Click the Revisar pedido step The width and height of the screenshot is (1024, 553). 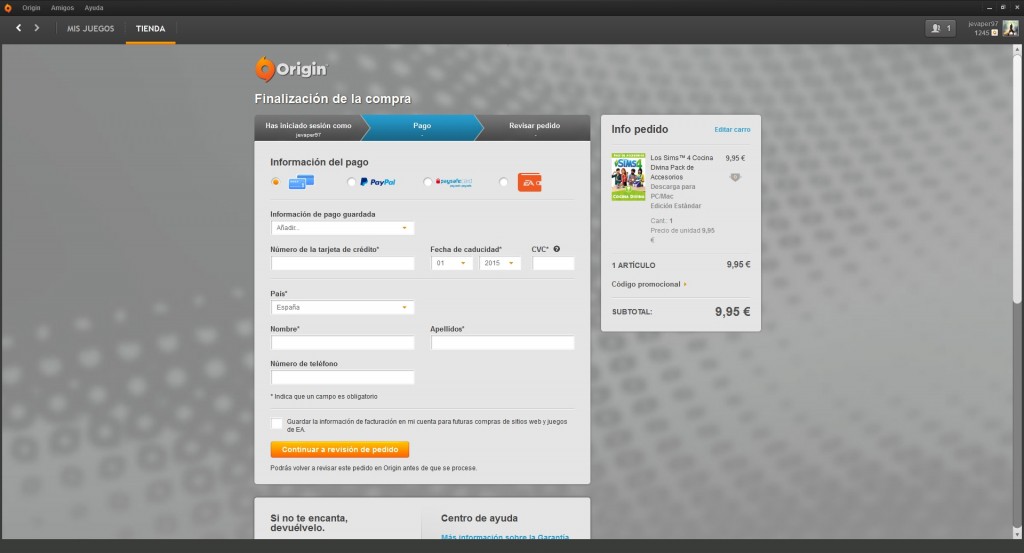point(534,127)
